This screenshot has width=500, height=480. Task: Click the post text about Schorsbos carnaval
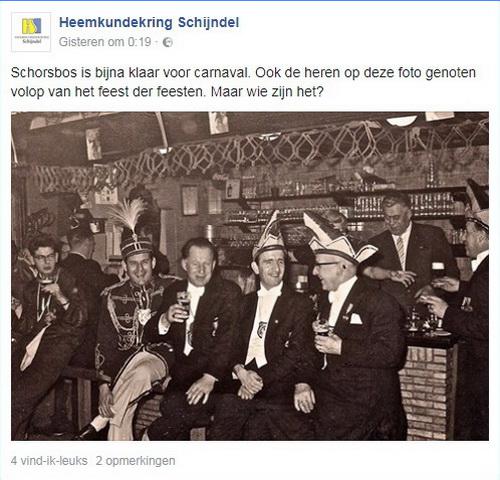[243, 82]
